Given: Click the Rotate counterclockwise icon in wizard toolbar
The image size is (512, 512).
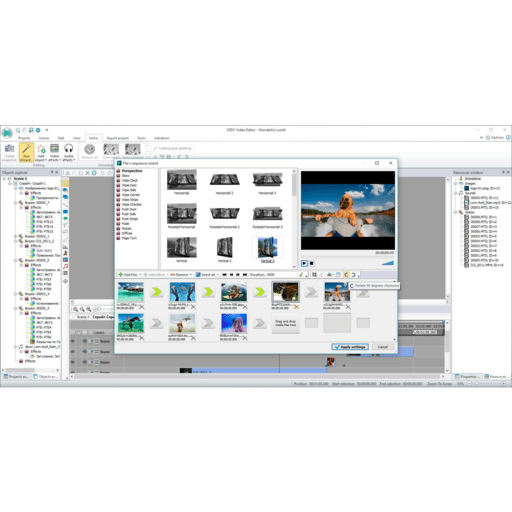Looking at the screenshot, I should [353, 275].
